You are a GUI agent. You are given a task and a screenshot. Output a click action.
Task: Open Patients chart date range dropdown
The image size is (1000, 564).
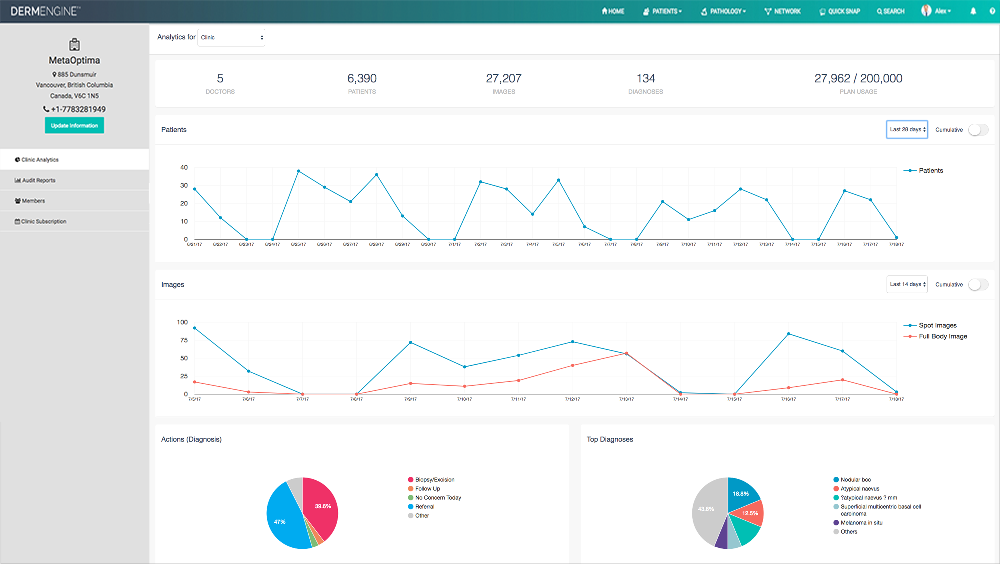[907, 130]
